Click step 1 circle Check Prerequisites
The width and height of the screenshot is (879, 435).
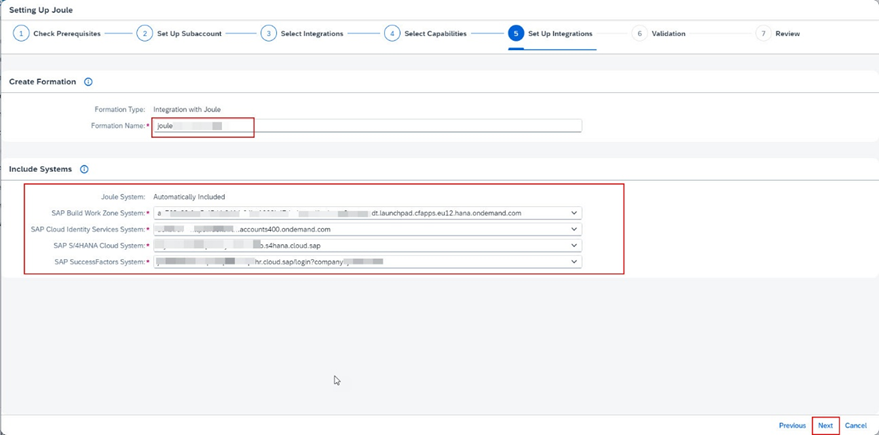click(x=21, y=34)
